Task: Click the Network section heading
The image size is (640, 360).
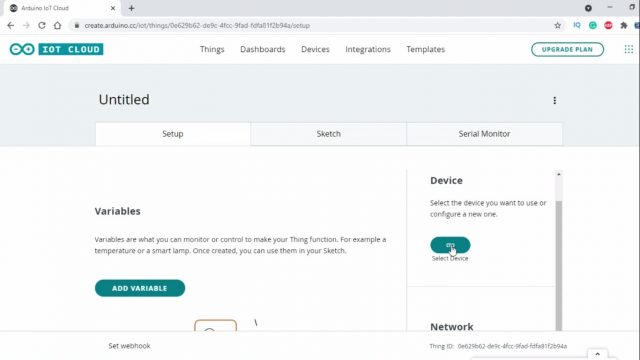Action: click(x=452, y=327)
